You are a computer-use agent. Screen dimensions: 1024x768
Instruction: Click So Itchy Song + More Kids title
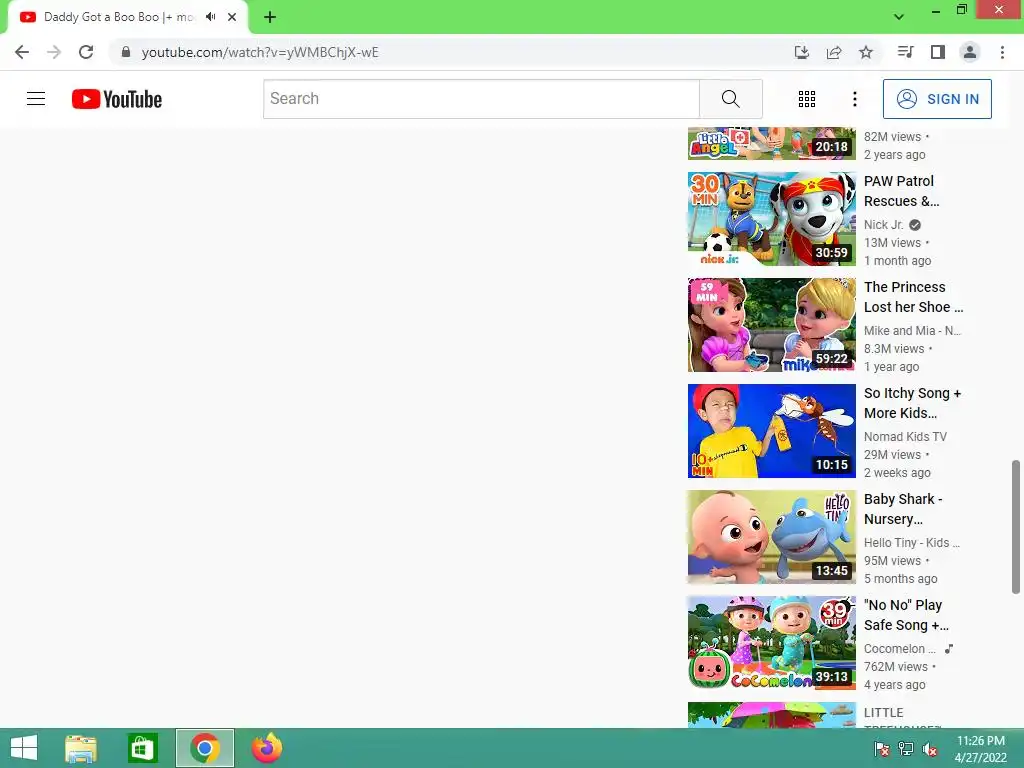coord(912,403)
